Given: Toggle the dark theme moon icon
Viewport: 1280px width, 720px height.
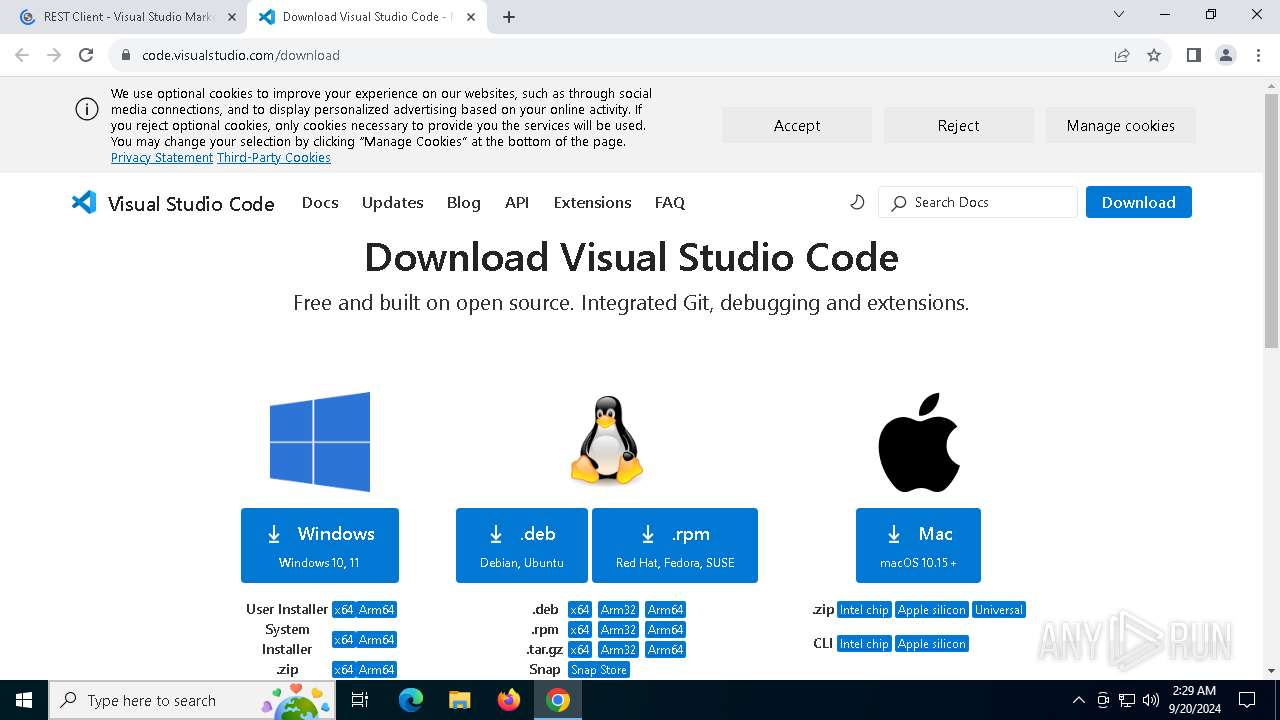Looking at the screenshot, I should [857, 202].
